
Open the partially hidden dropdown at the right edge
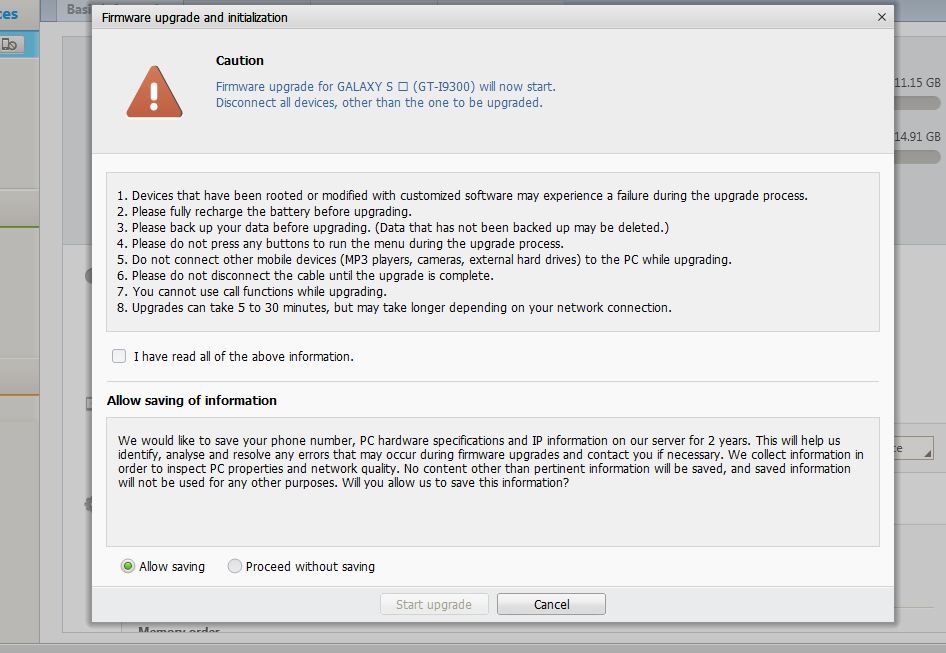(914, 448)
